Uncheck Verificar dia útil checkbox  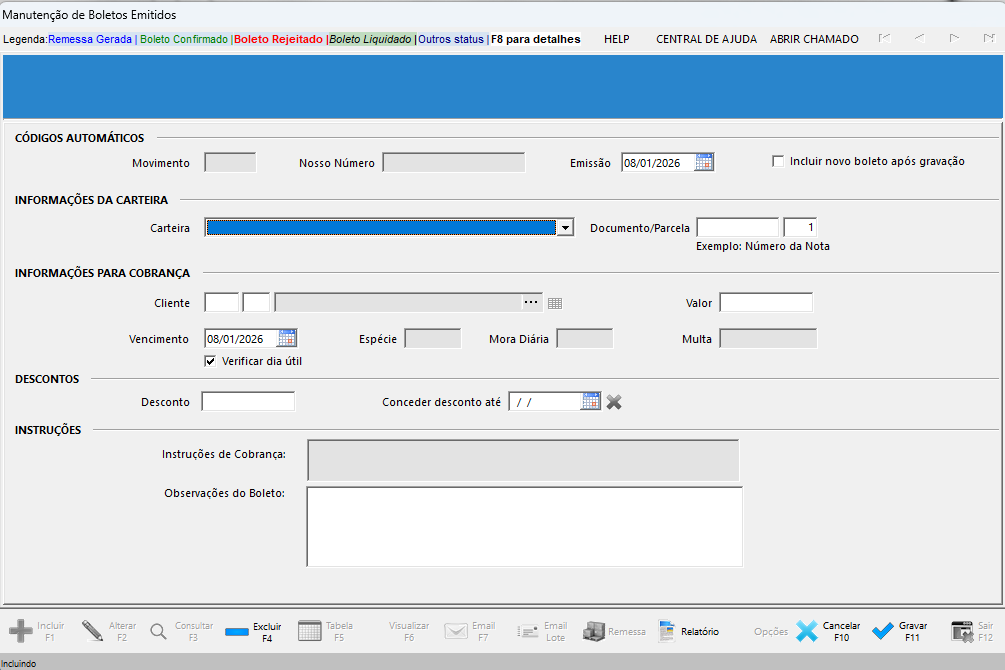coord(210,361)
